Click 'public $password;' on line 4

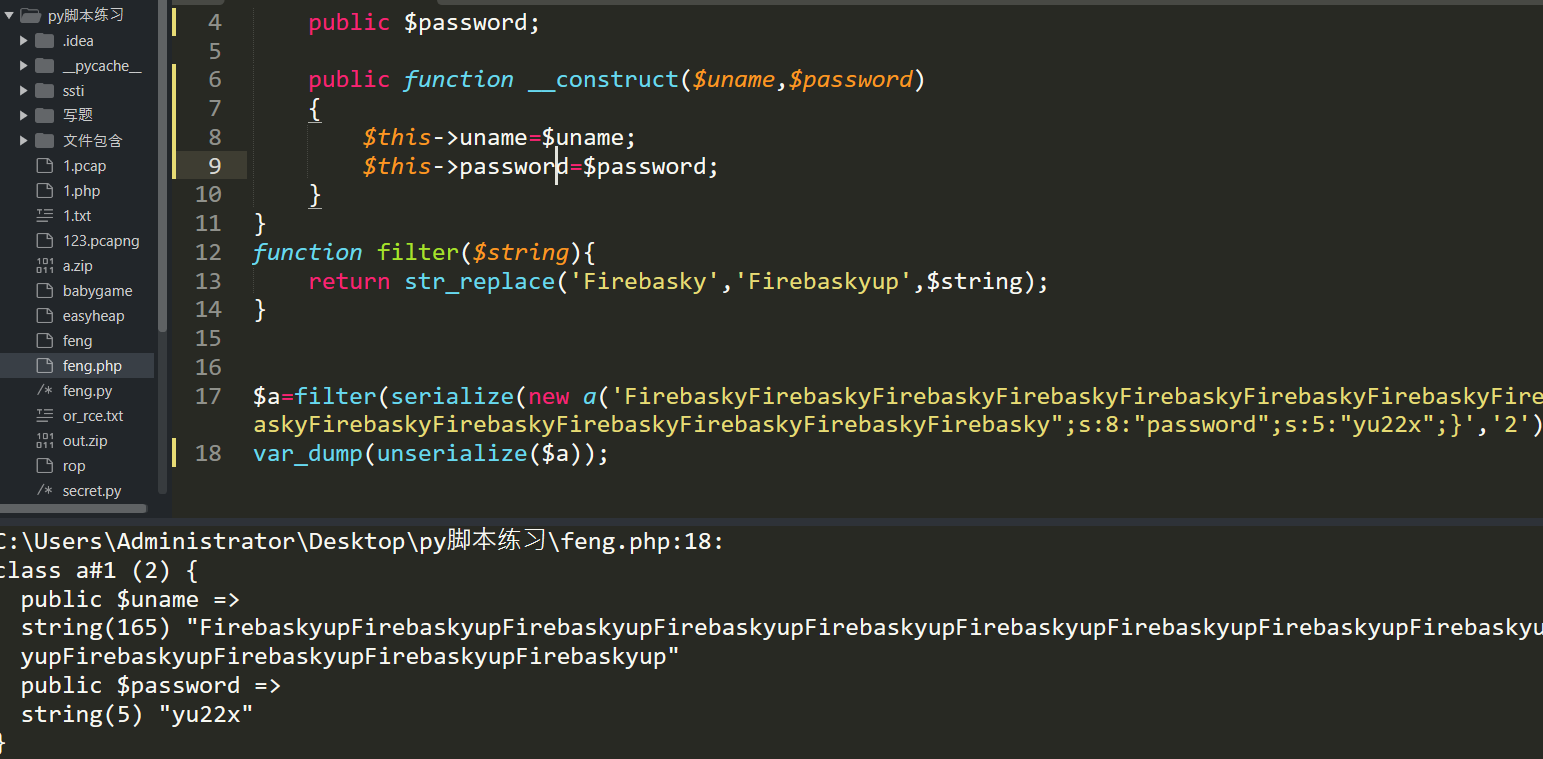[424, 23]
